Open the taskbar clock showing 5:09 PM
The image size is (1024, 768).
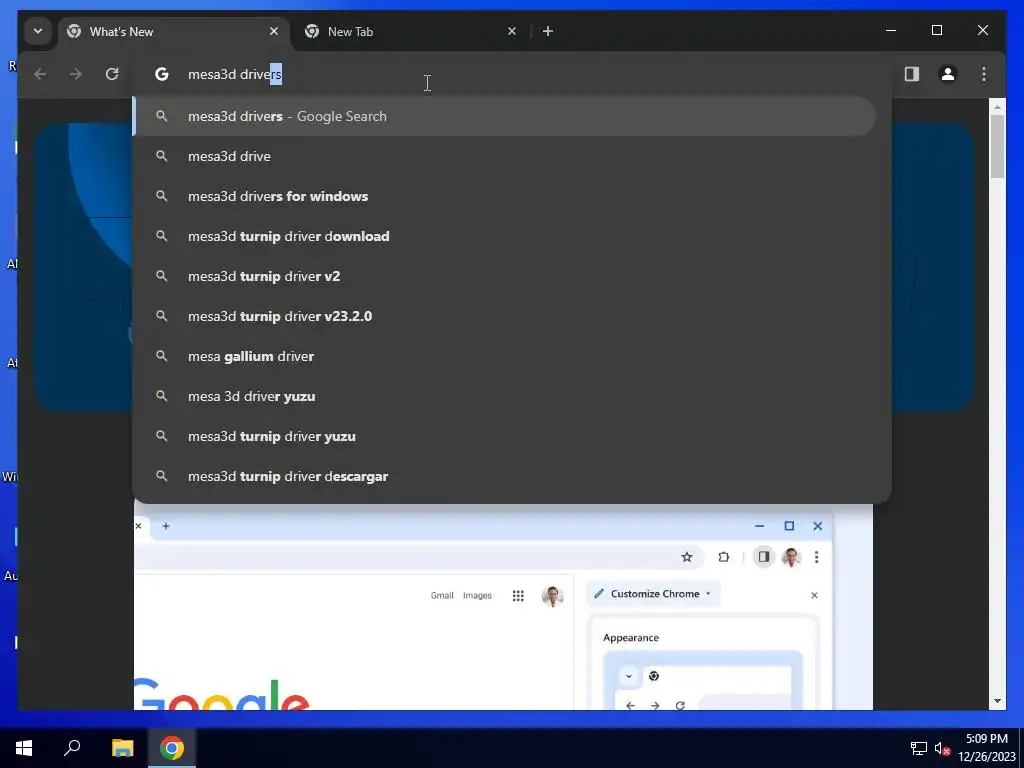(x=987, y=748)
